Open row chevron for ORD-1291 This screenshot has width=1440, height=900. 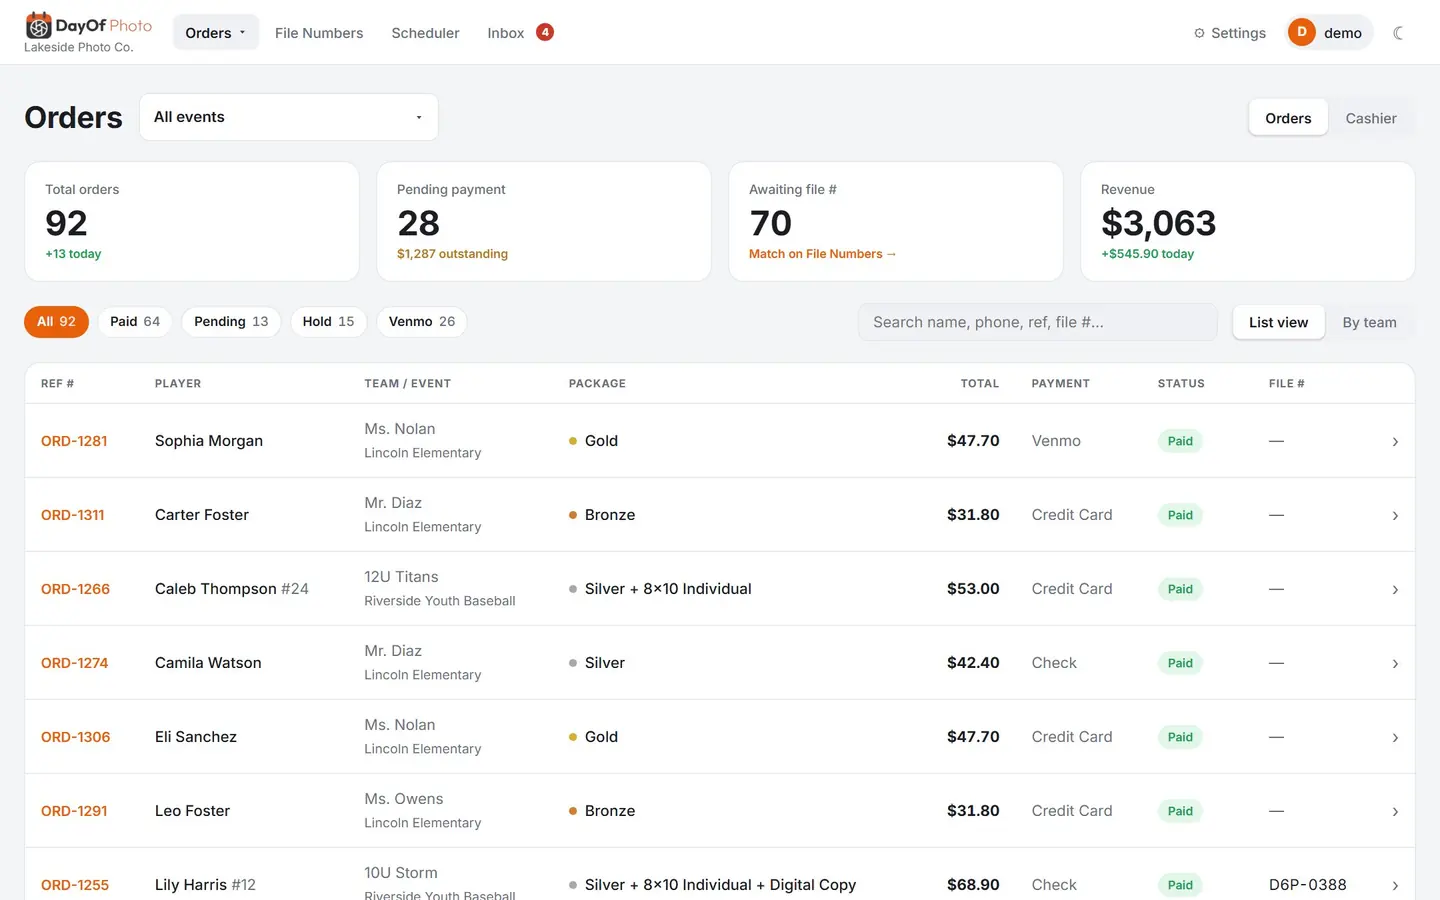[x=1395, y=811]
